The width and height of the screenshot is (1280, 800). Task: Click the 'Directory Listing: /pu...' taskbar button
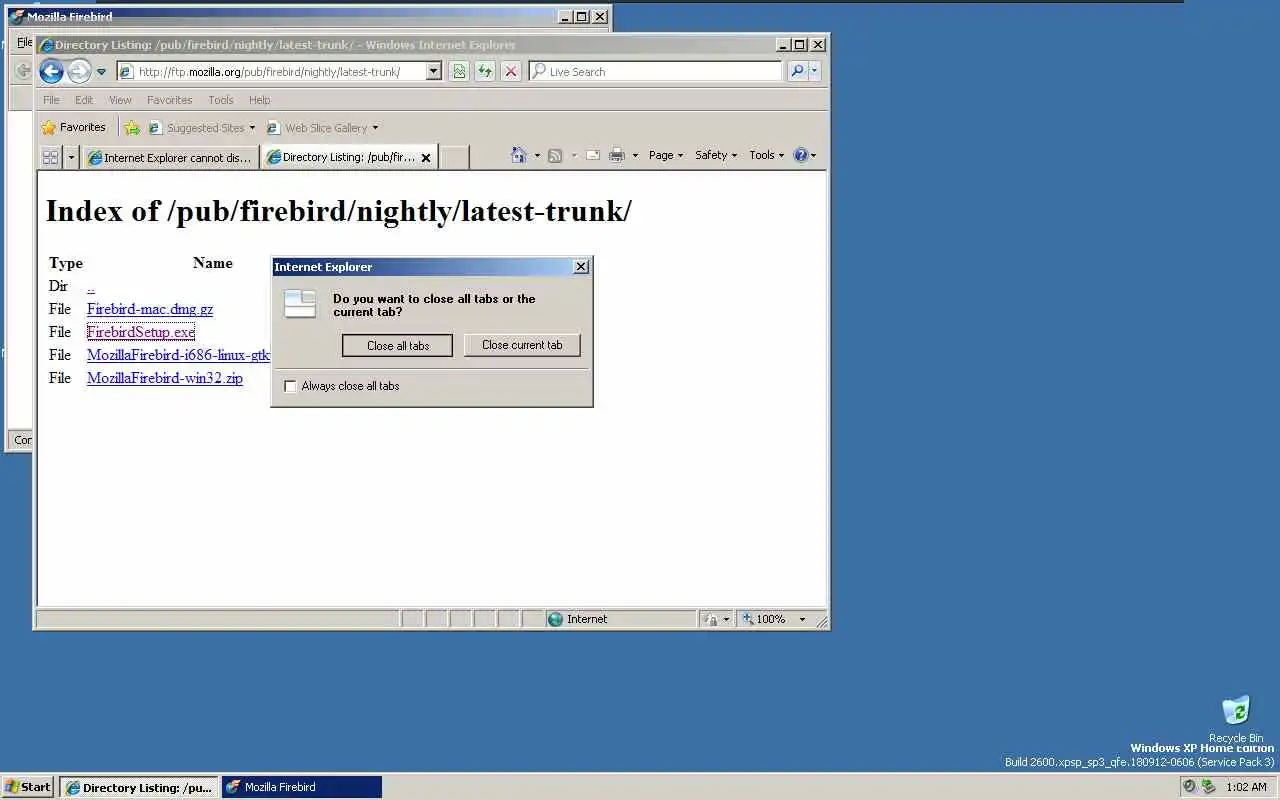coord(139,787)
